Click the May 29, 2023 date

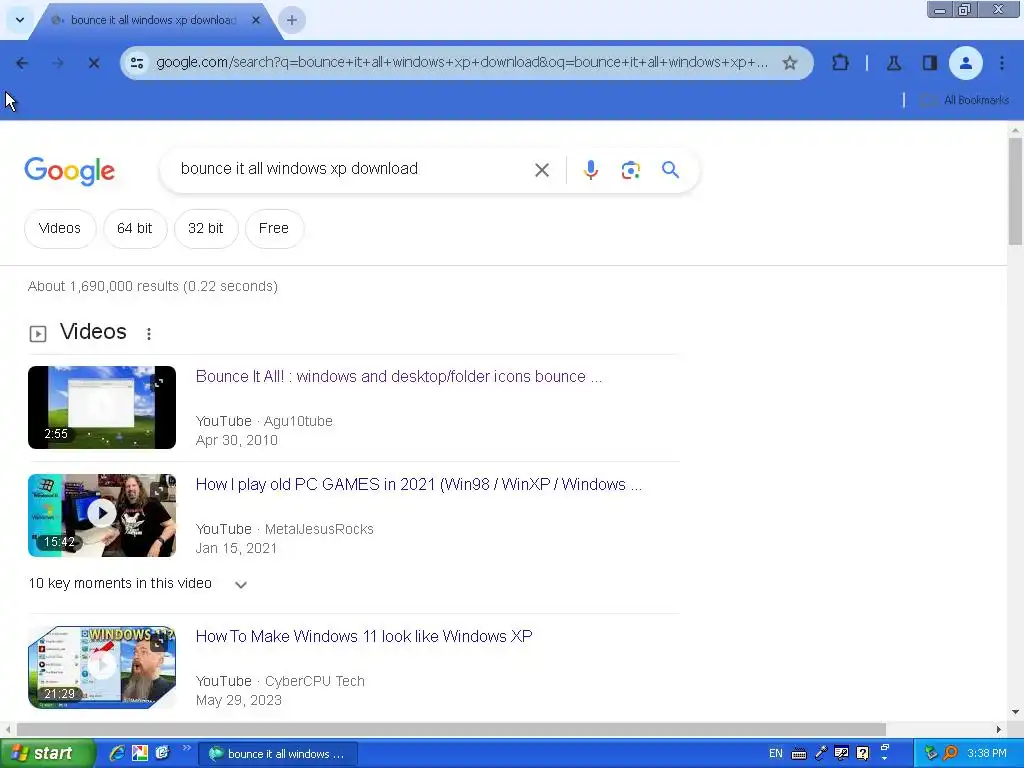[238, 701]
